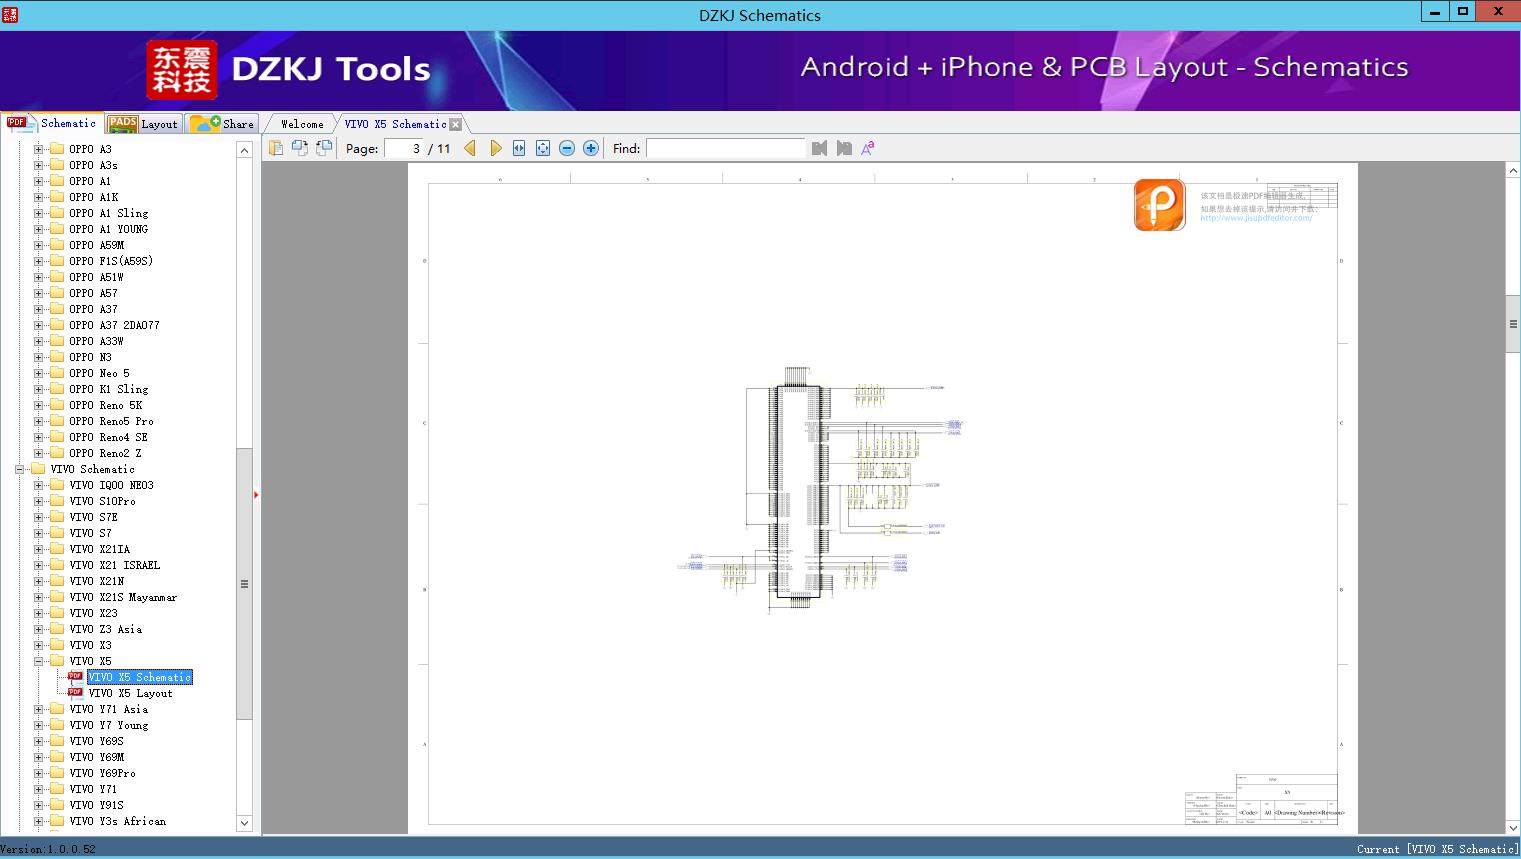This screenshot has width=1521, height=859.
Task: Open VIVO X5 Layout PDF file
Action: pos(130,693)
